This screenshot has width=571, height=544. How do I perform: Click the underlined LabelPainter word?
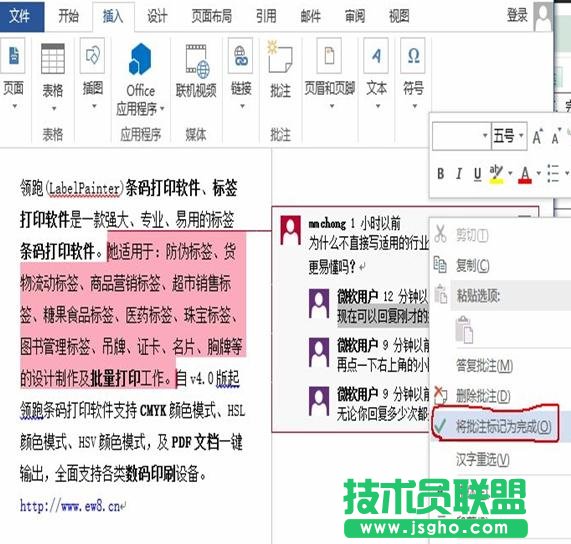84,189
